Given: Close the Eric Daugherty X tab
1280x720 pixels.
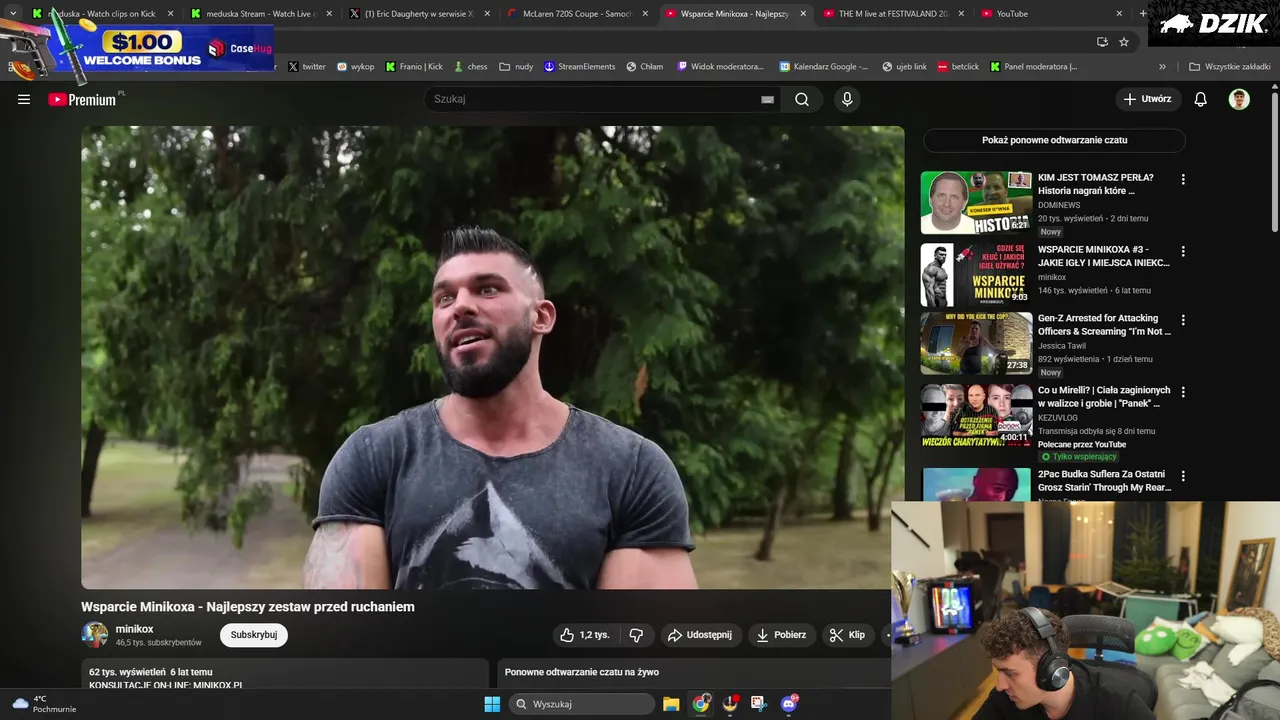Looking at the screenshot, I should 487,14.
